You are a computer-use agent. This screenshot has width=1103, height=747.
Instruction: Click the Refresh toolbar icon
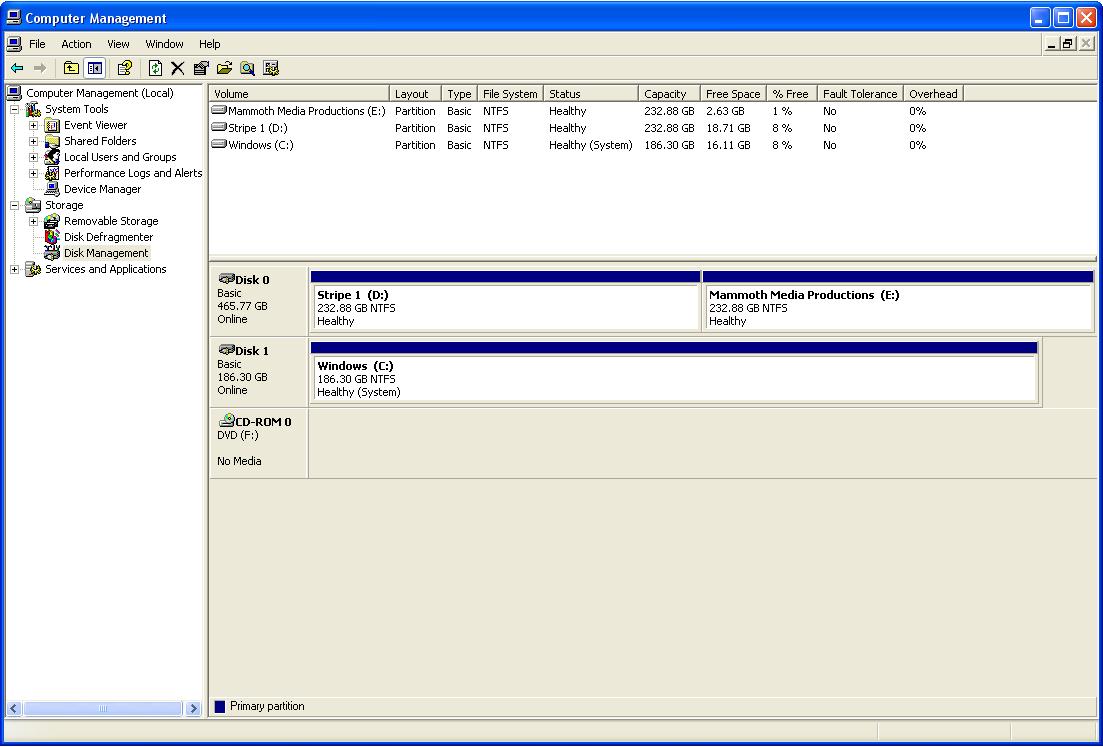coord(155,68)
